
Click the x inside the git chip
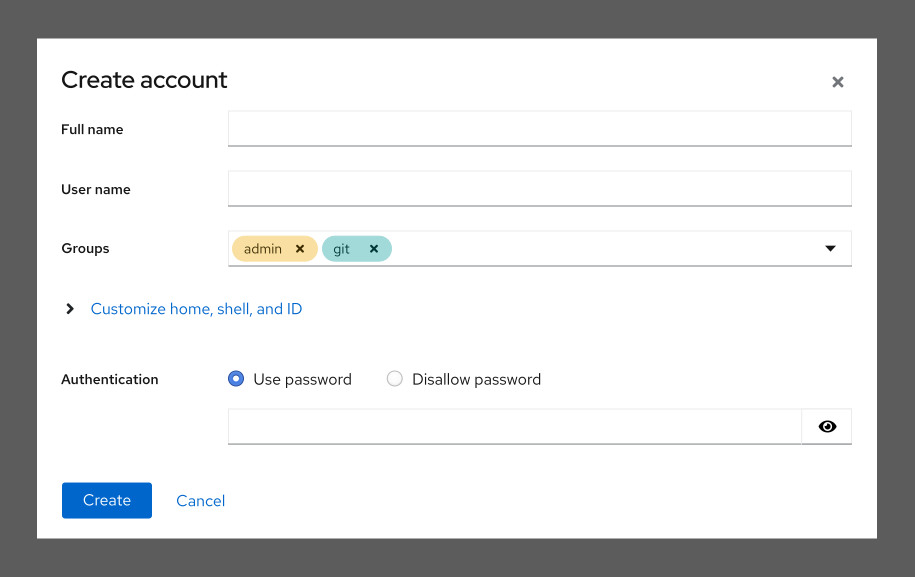pos(373,248)
